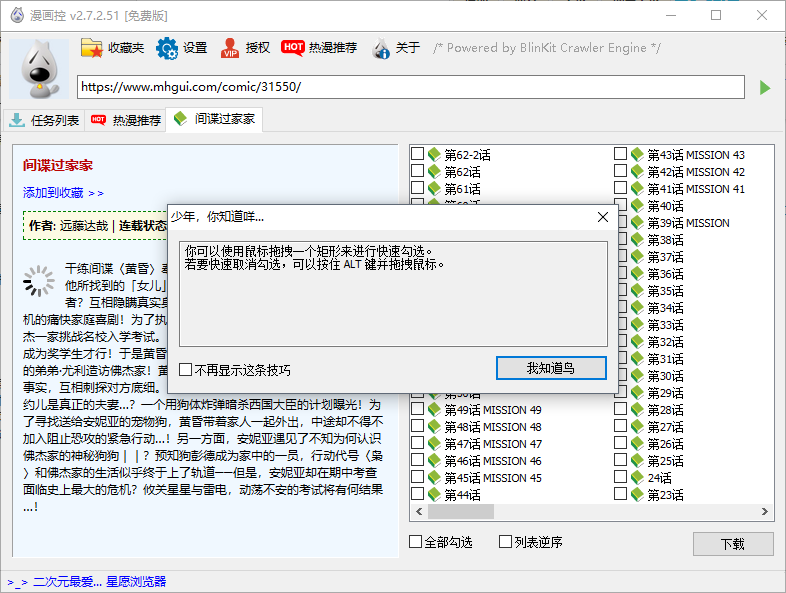786x593 pixels.
Task: Click the book icon of 第38话
Action: 637,240
